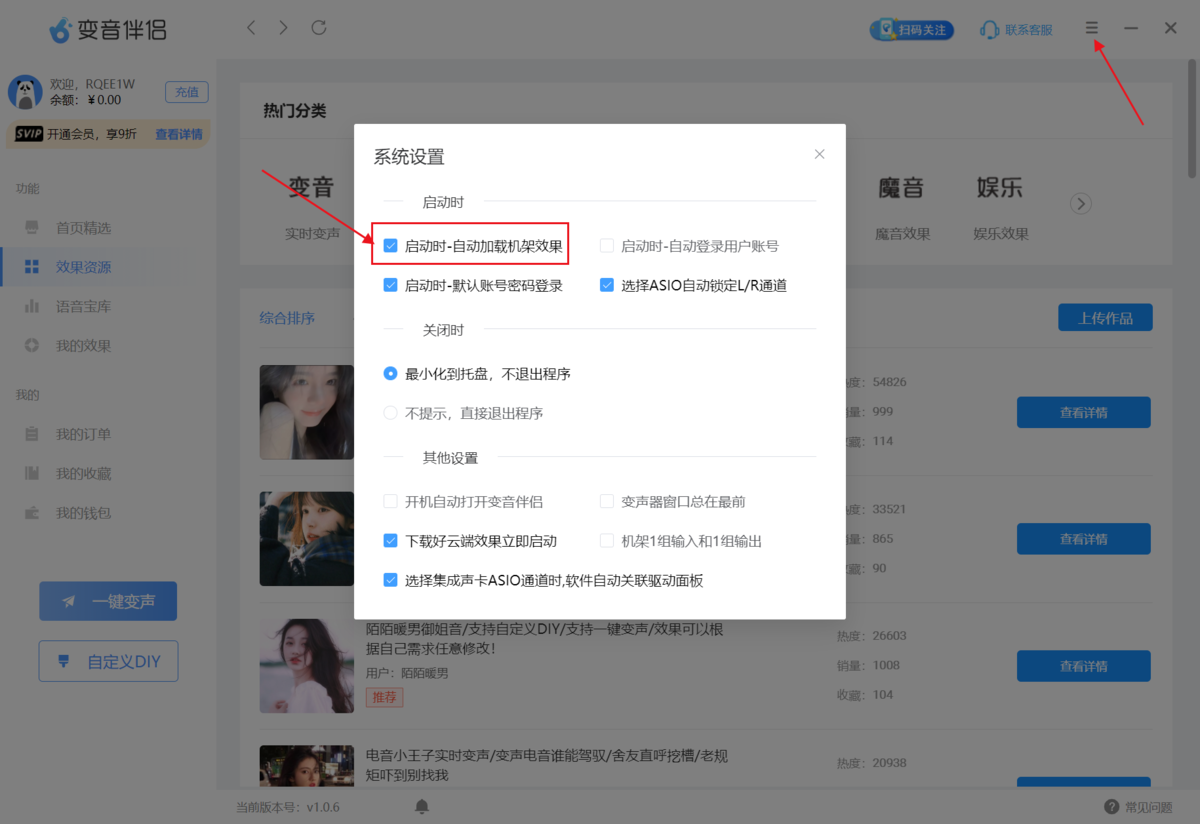Click the panda user avatar
The width and height of the screenshot is (1200, 824).
25,92
